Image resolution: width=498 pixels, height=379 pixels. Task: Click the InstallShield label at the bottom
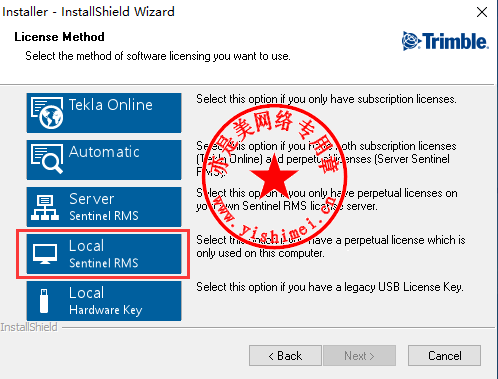point(29,327)
